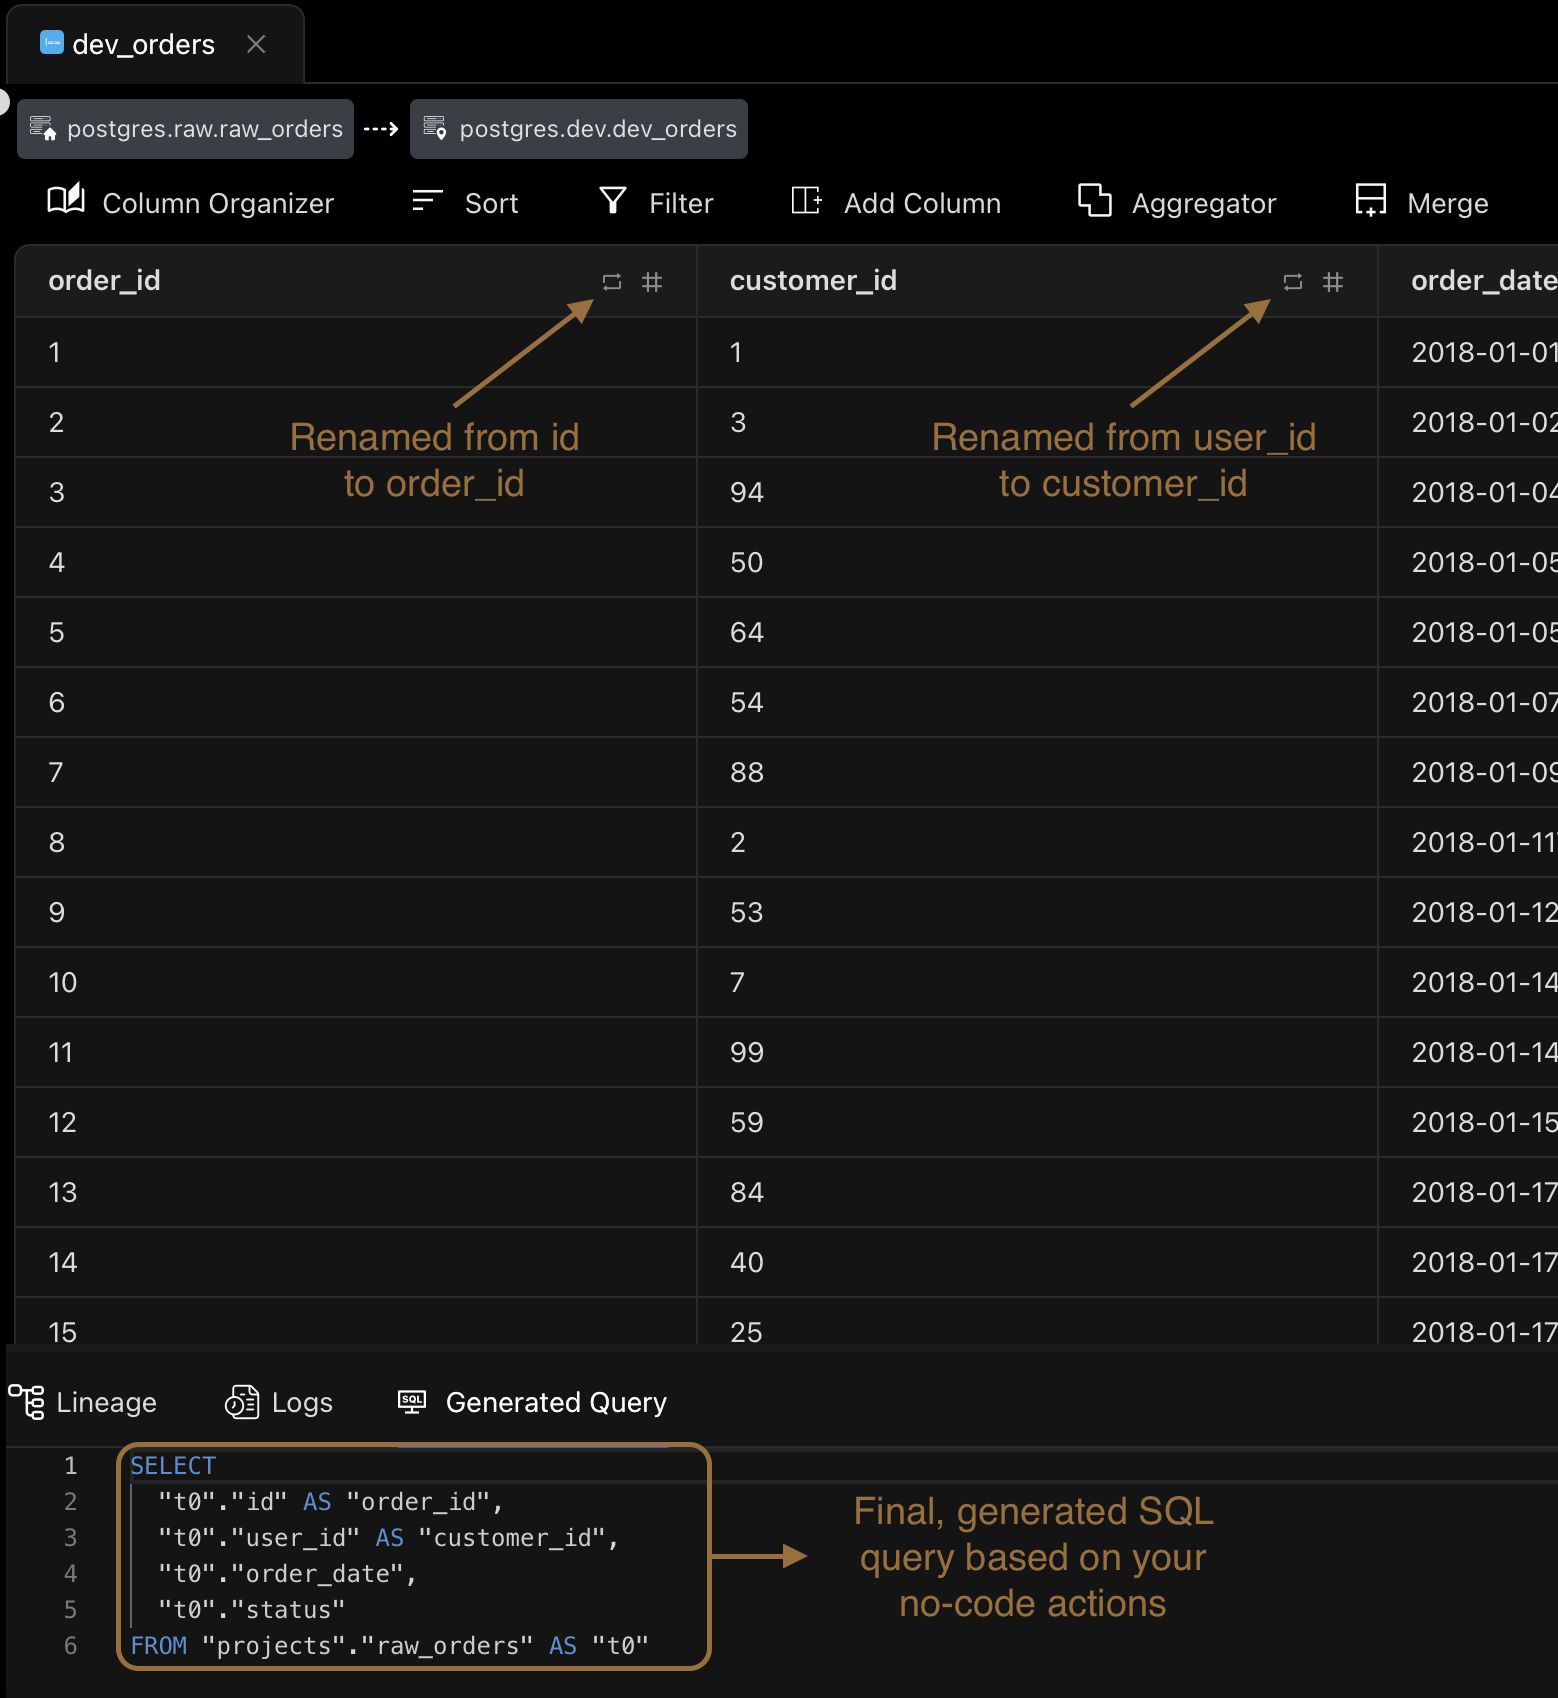Click customer_id cell with value 94
Viewport: 1558px width, 1698px height.
click(x=1037, y=492)
